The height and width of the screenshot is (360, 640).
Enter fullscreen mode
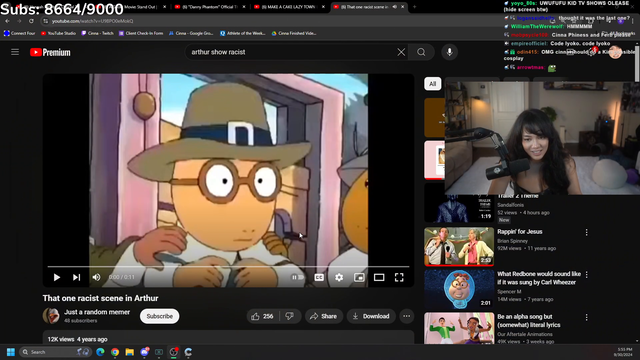click(399, 277)
